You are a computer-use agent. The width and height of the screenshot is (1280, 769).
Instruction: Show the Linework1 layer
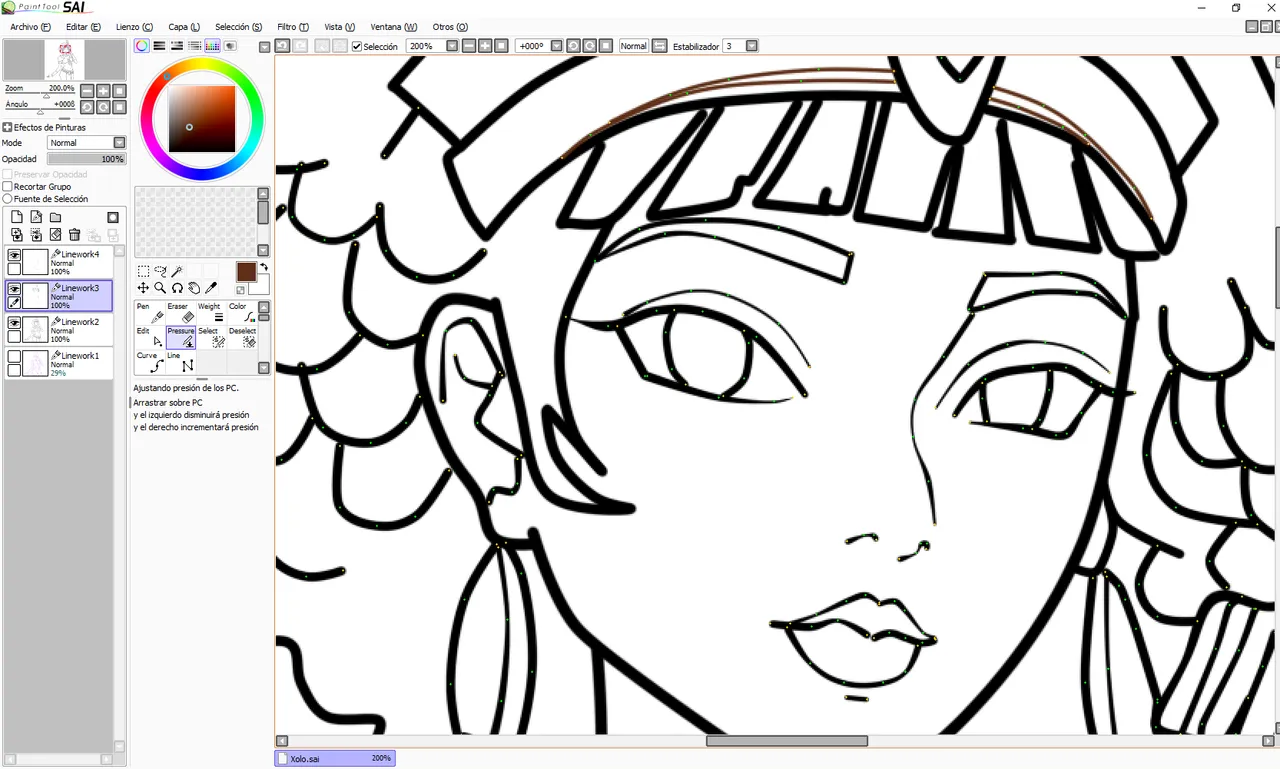(x=14, y=357)
